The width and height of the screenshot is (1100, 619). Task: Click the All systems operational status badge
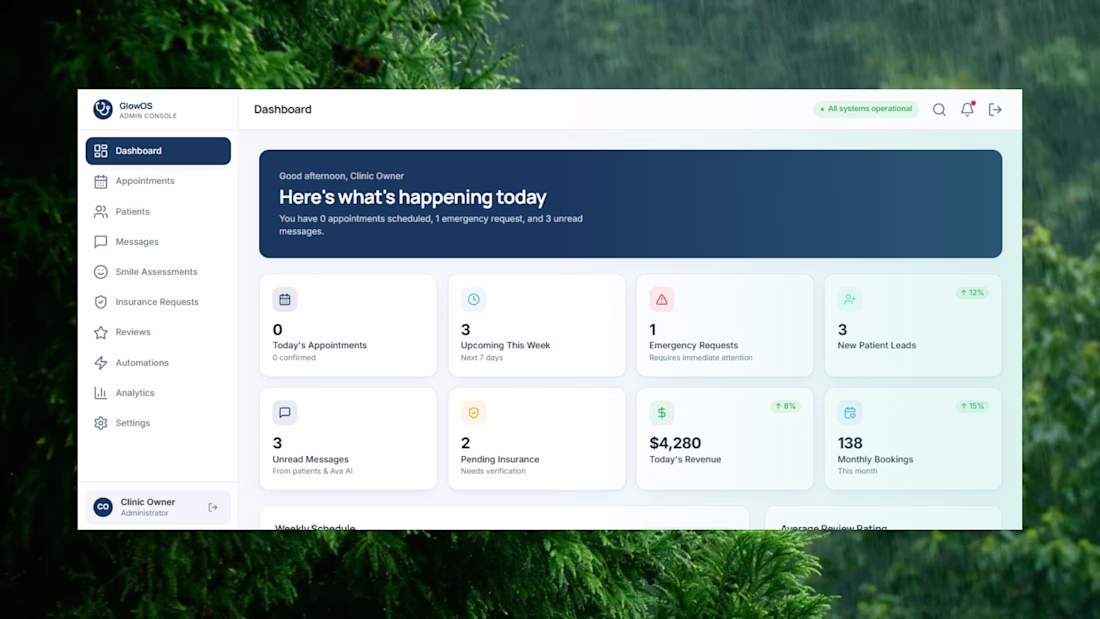[x=866, y=109]
